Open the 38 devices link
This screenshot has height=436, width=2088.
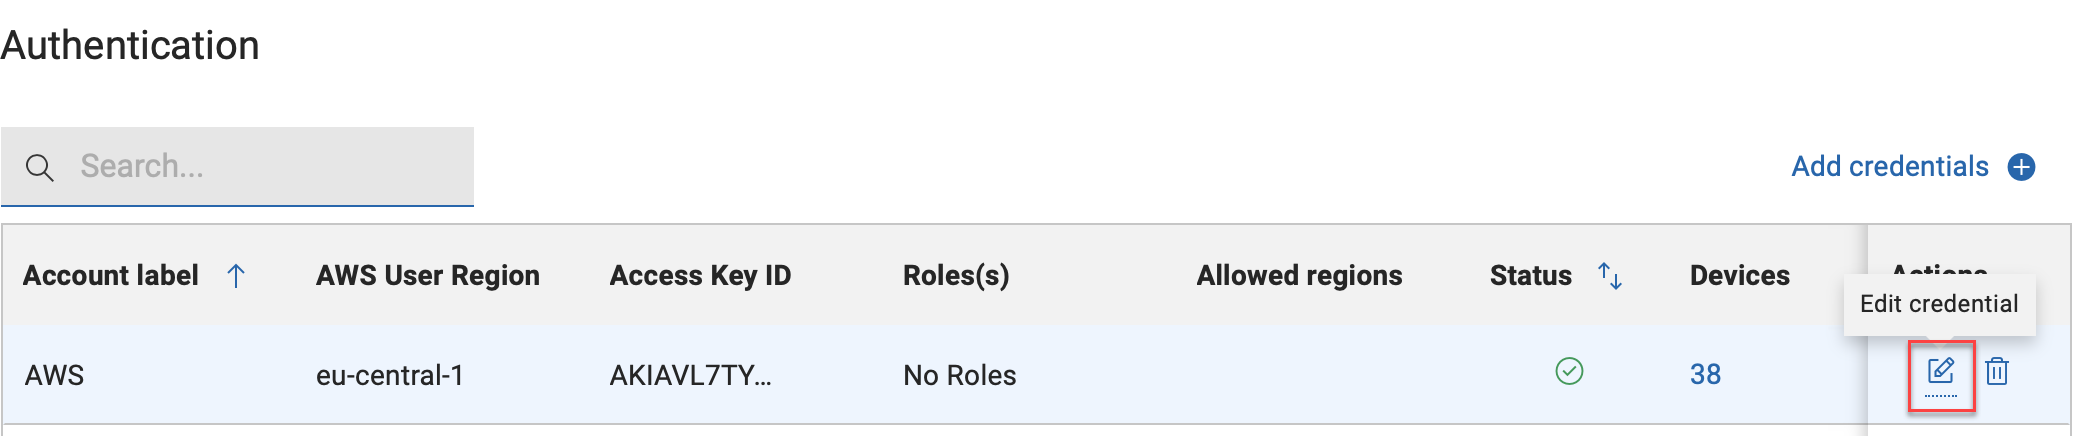(1705, 375)
